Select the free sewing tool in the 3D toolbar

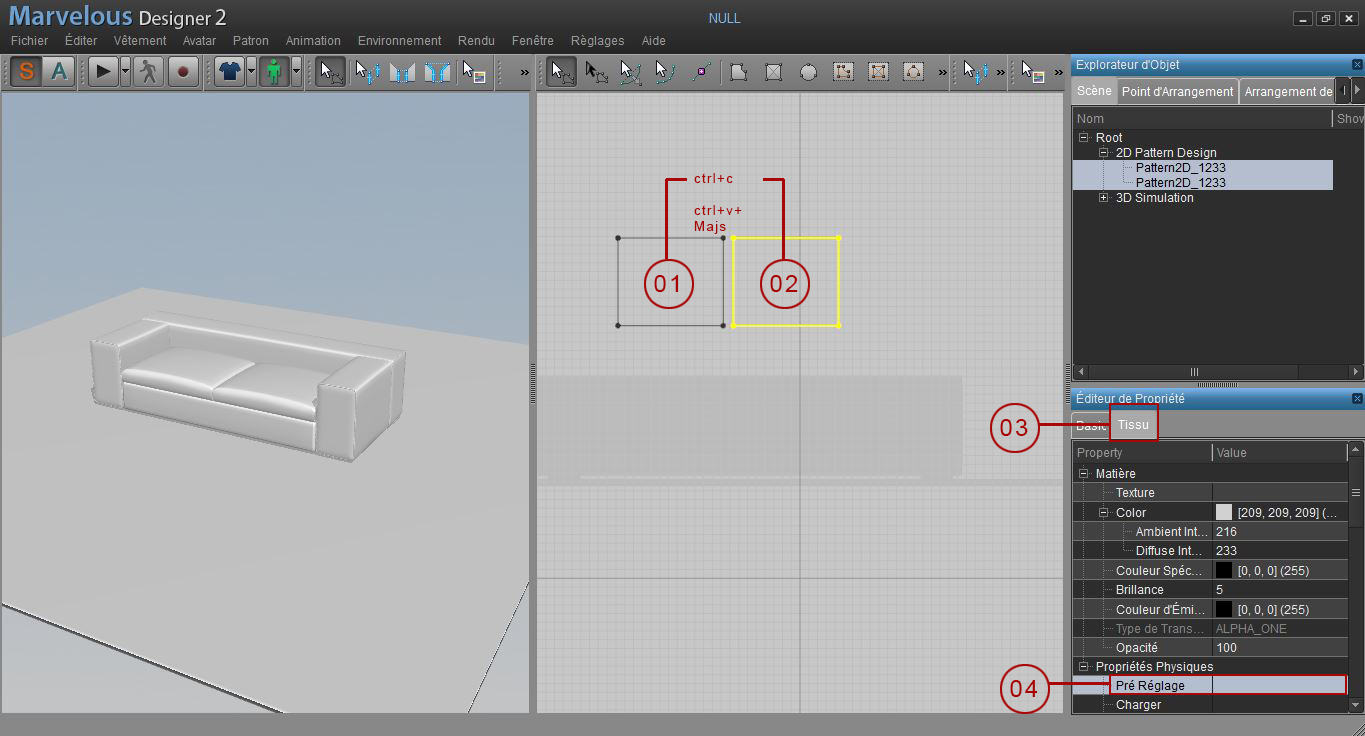[x=437, y=72]
